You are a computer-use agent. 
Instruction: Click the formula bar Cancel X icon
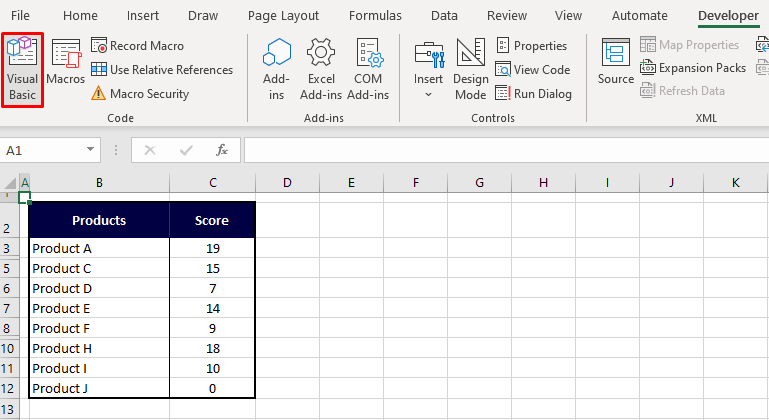(x=150, y=150)
